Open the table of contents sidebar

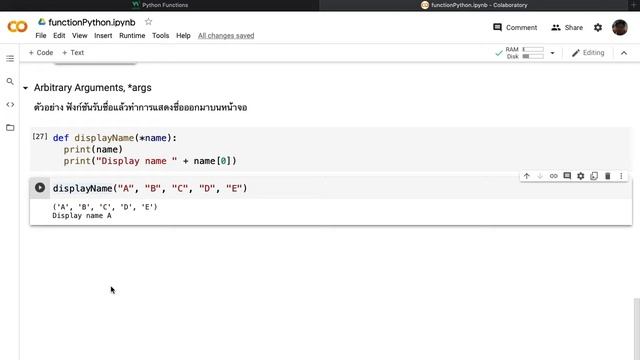[x=10, y=58]
